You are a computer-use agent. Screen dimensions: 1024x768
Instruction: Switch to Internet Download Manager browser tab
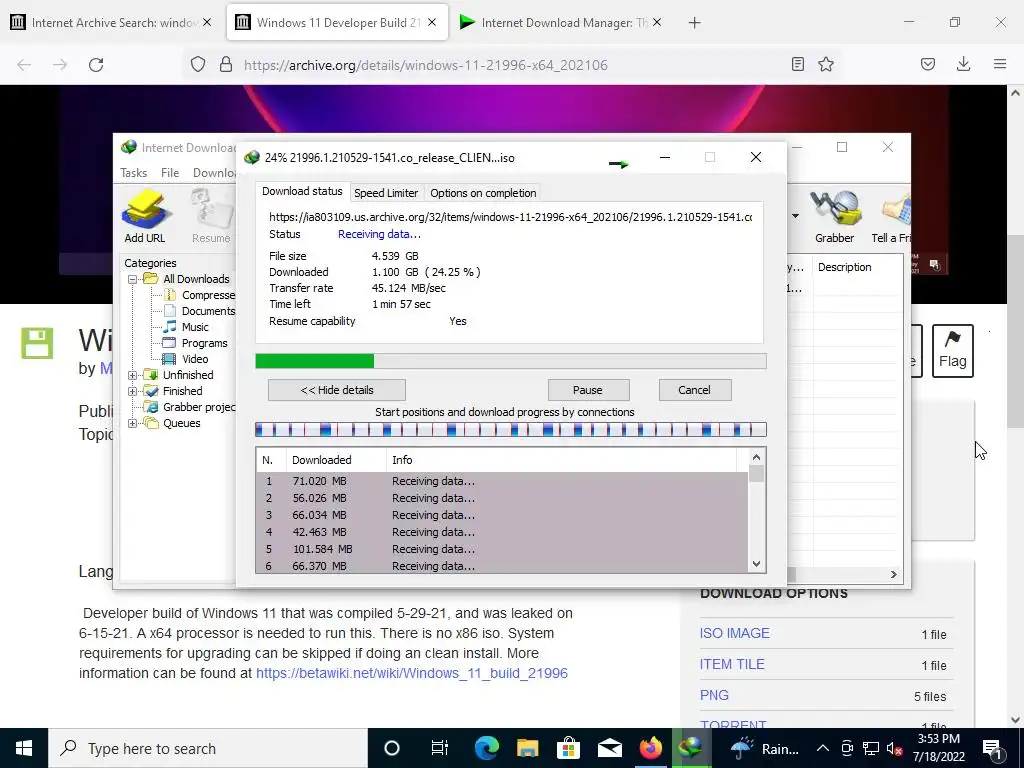(562, 22)
